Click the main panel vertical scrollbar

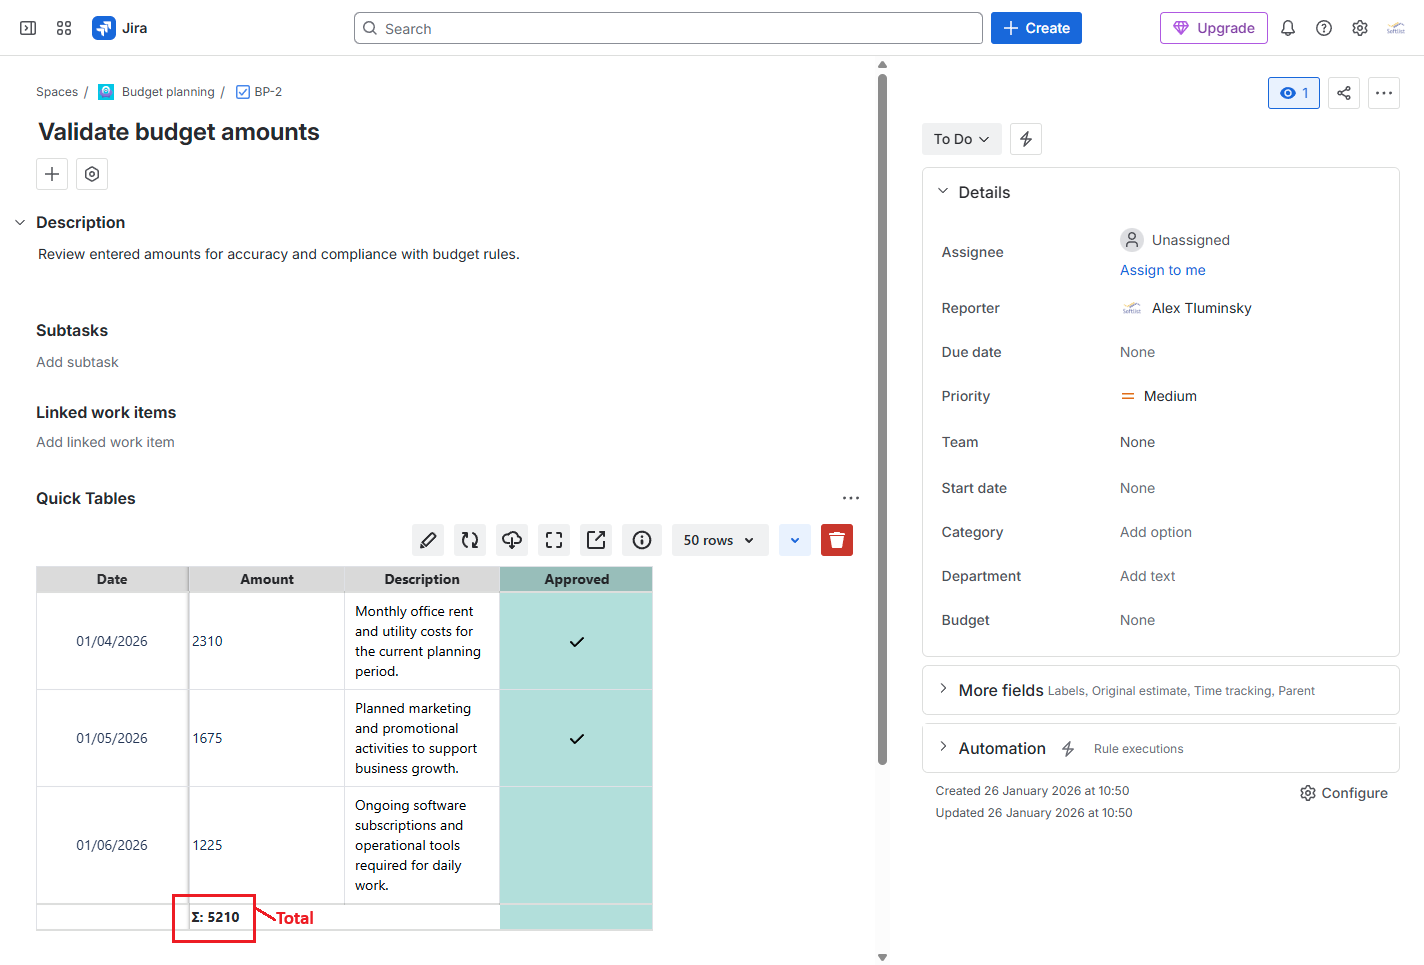(x=882, y=420)
